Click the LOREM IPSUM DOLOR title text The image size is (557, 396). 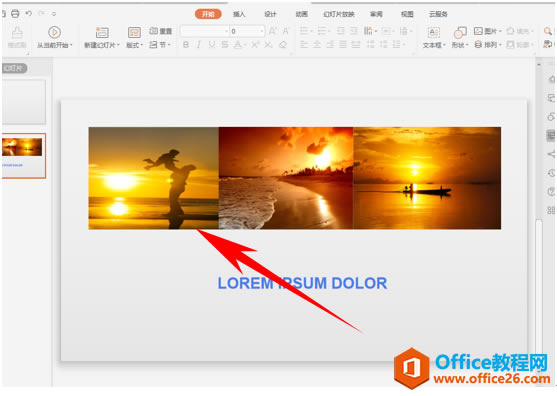pos(302,283)
